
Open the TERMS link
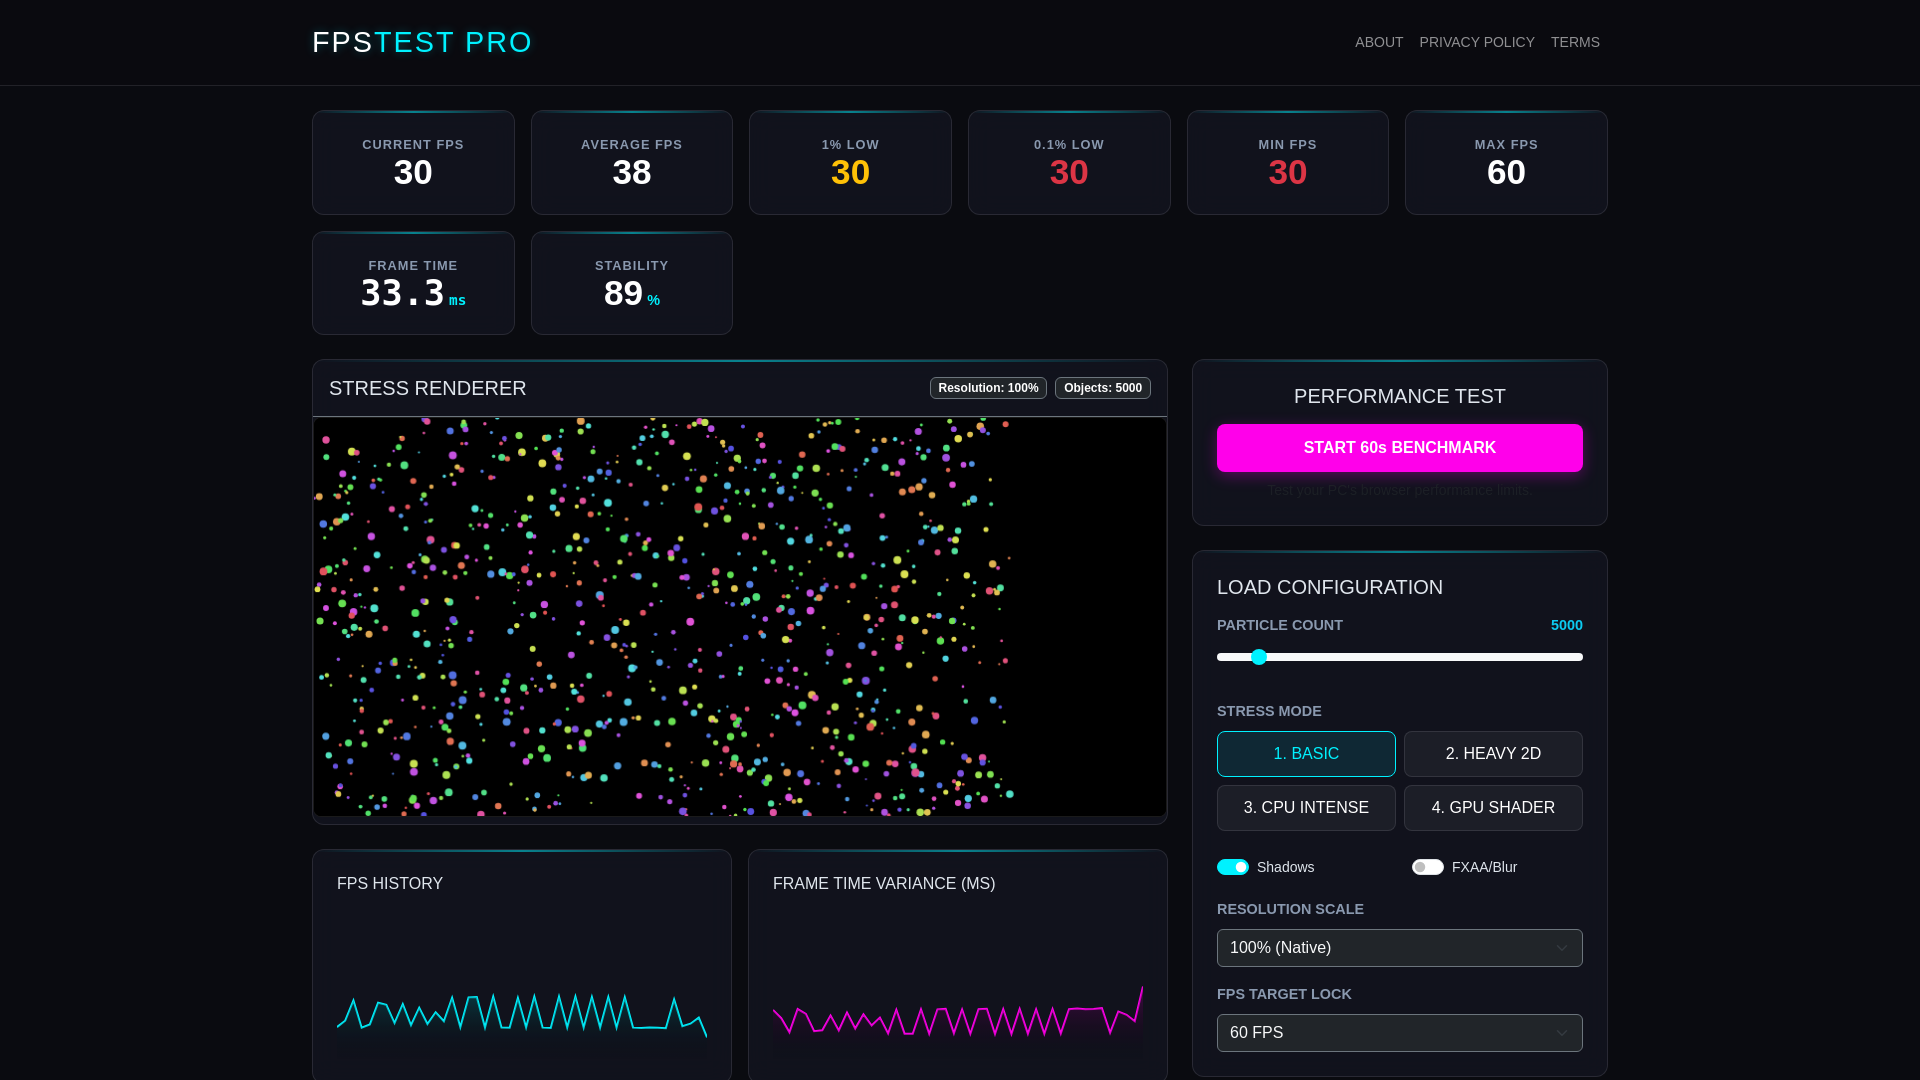(x=1575, y=42)
